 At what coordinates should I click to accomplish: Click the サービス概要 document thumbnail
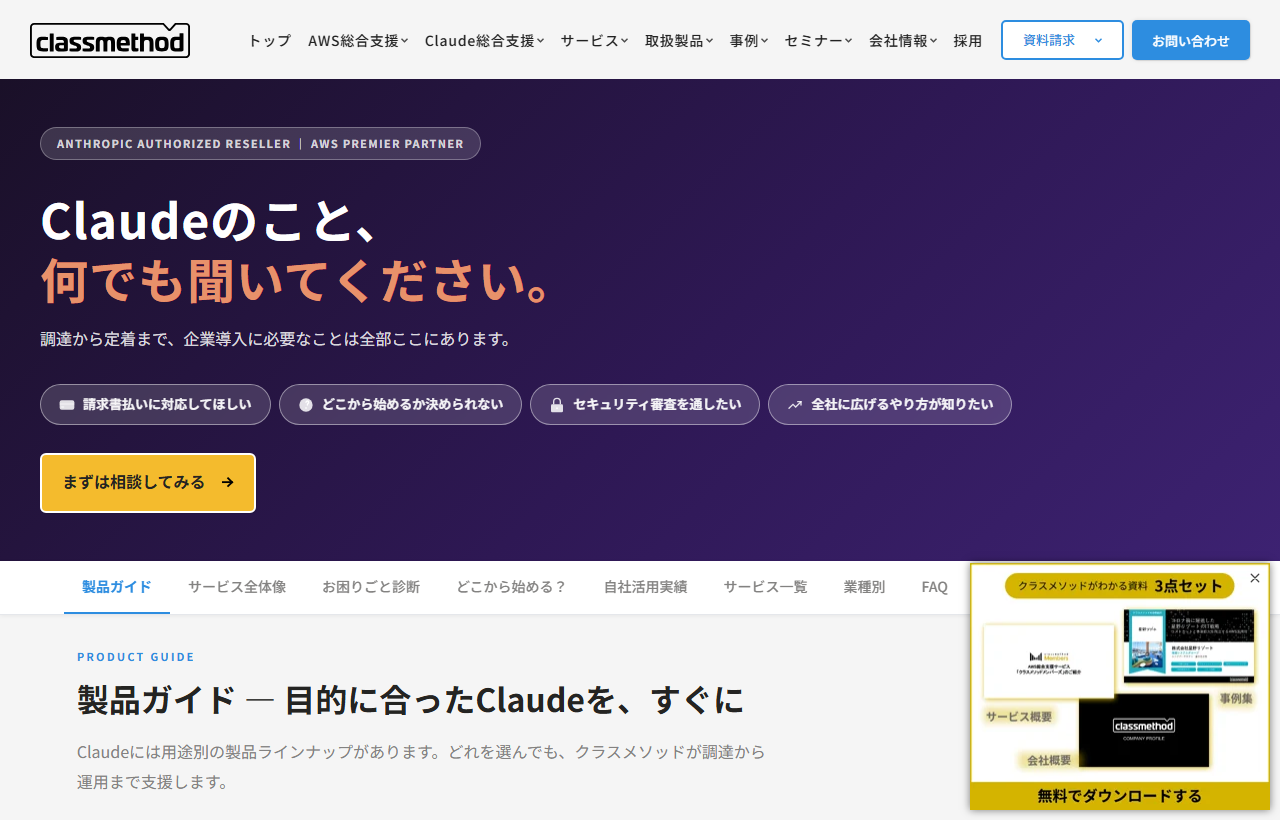click(x=1049, y=662)
